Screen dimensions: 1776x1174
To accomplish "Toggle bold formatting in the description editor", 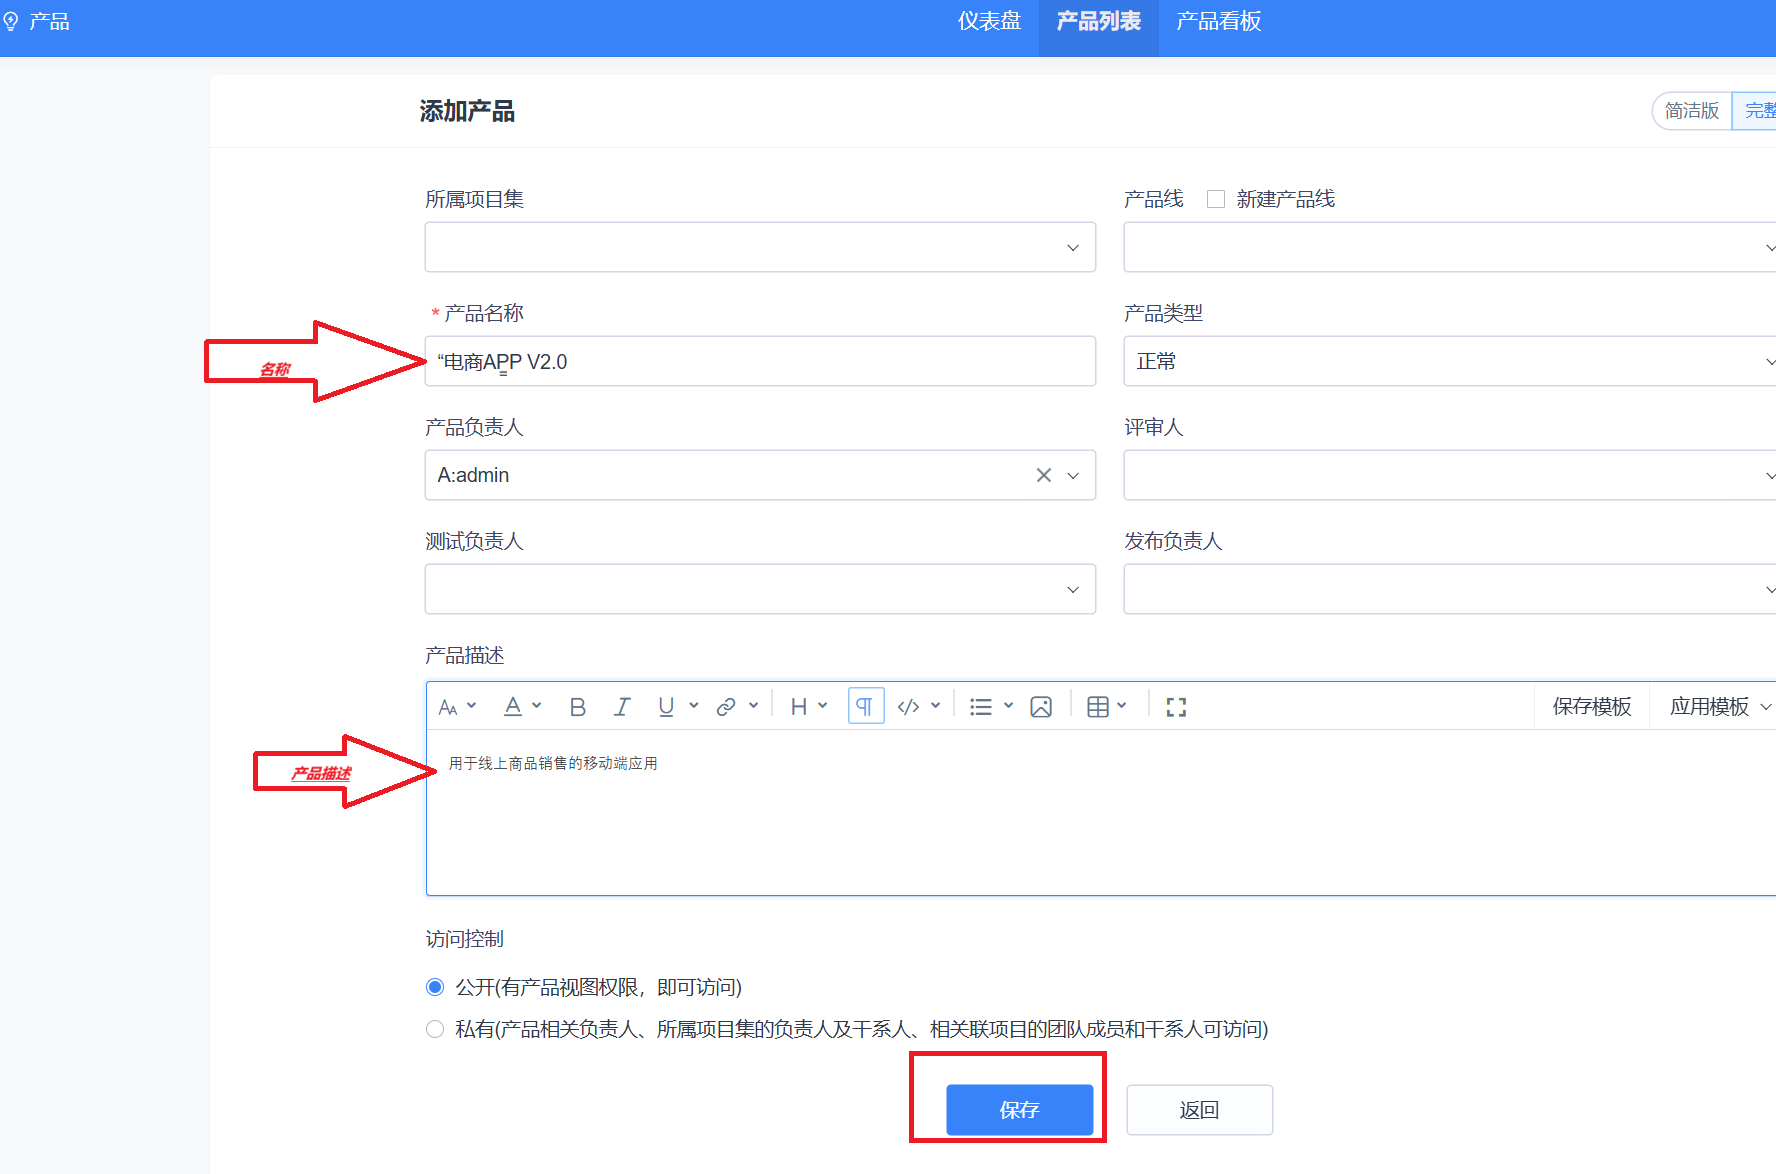I will tap(577, 706).
